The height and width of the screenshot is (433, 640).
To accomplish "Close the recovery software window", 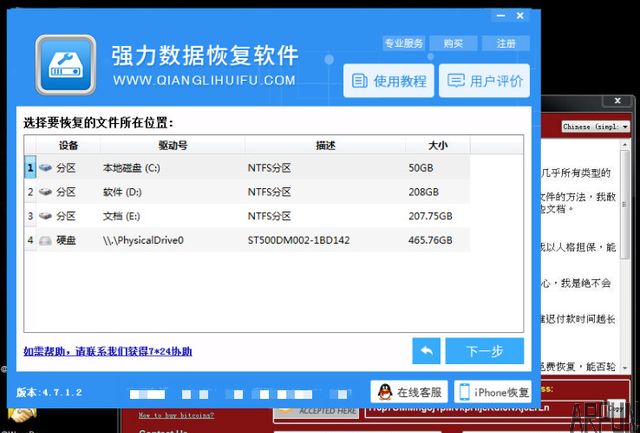I will (x=520, y=16).
